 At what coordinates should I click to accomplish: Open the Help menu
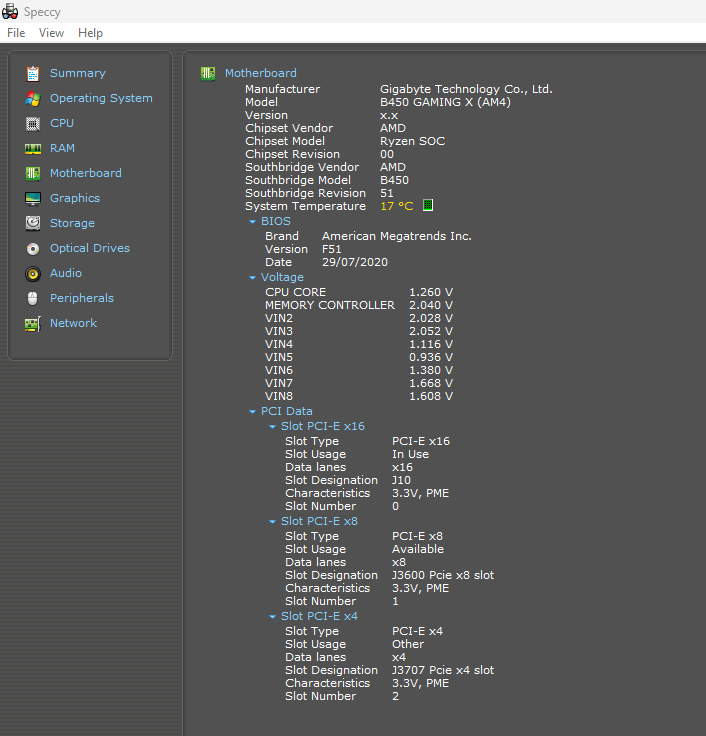coord(90,33)
